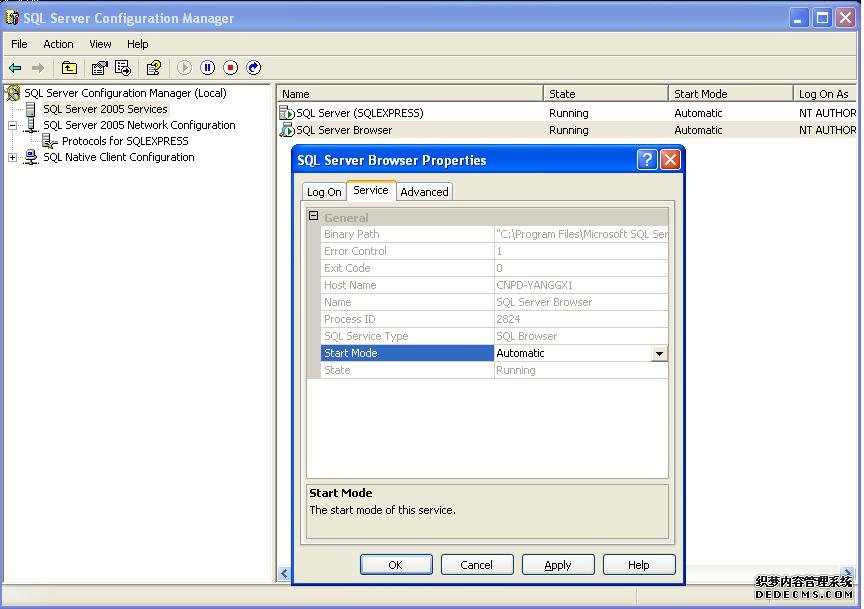Switch to the Log On tab
This screenshot has height=609, width=864.
pyautogui.click(x=323, y=191)
